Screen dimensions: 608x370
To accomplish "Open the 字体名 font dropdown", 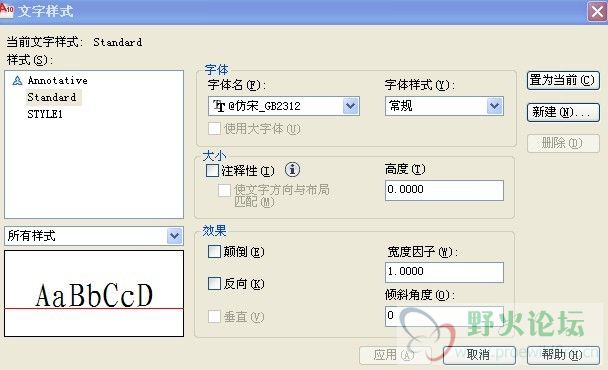I will click(351, 106).
